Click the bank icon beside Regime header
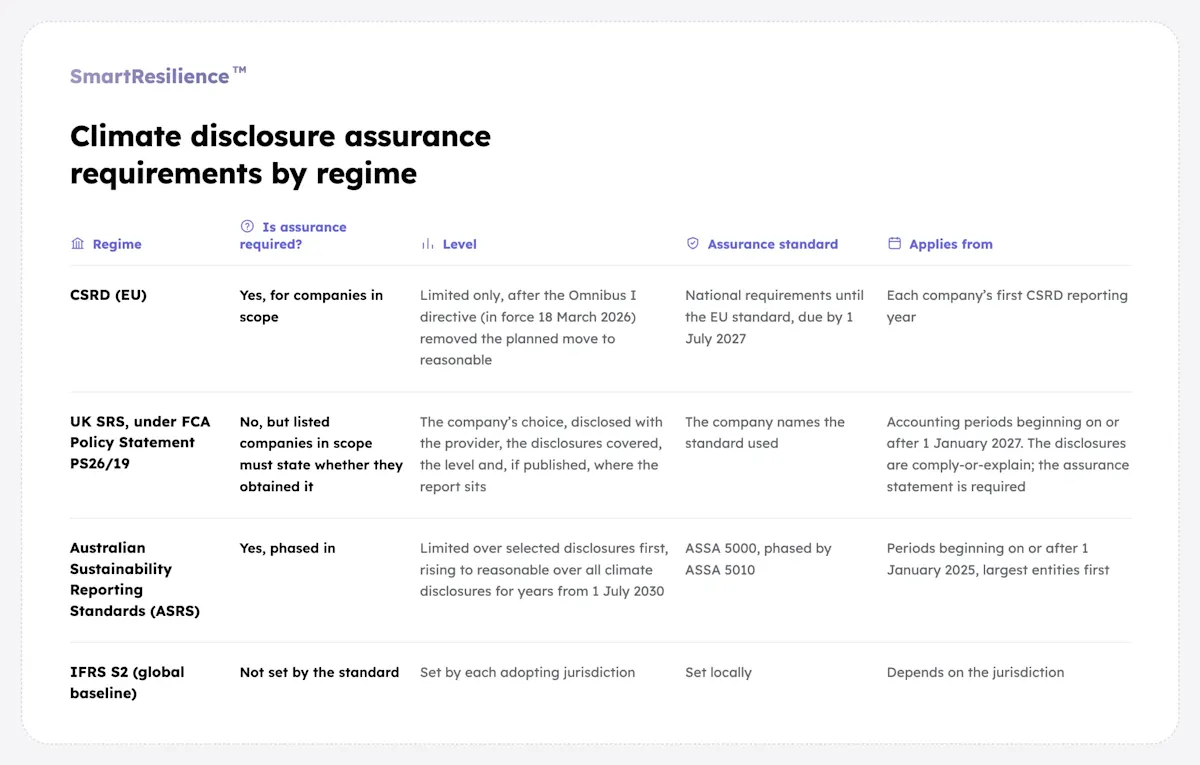Viewport: 1200px width, 765px height. click(77, 244)
